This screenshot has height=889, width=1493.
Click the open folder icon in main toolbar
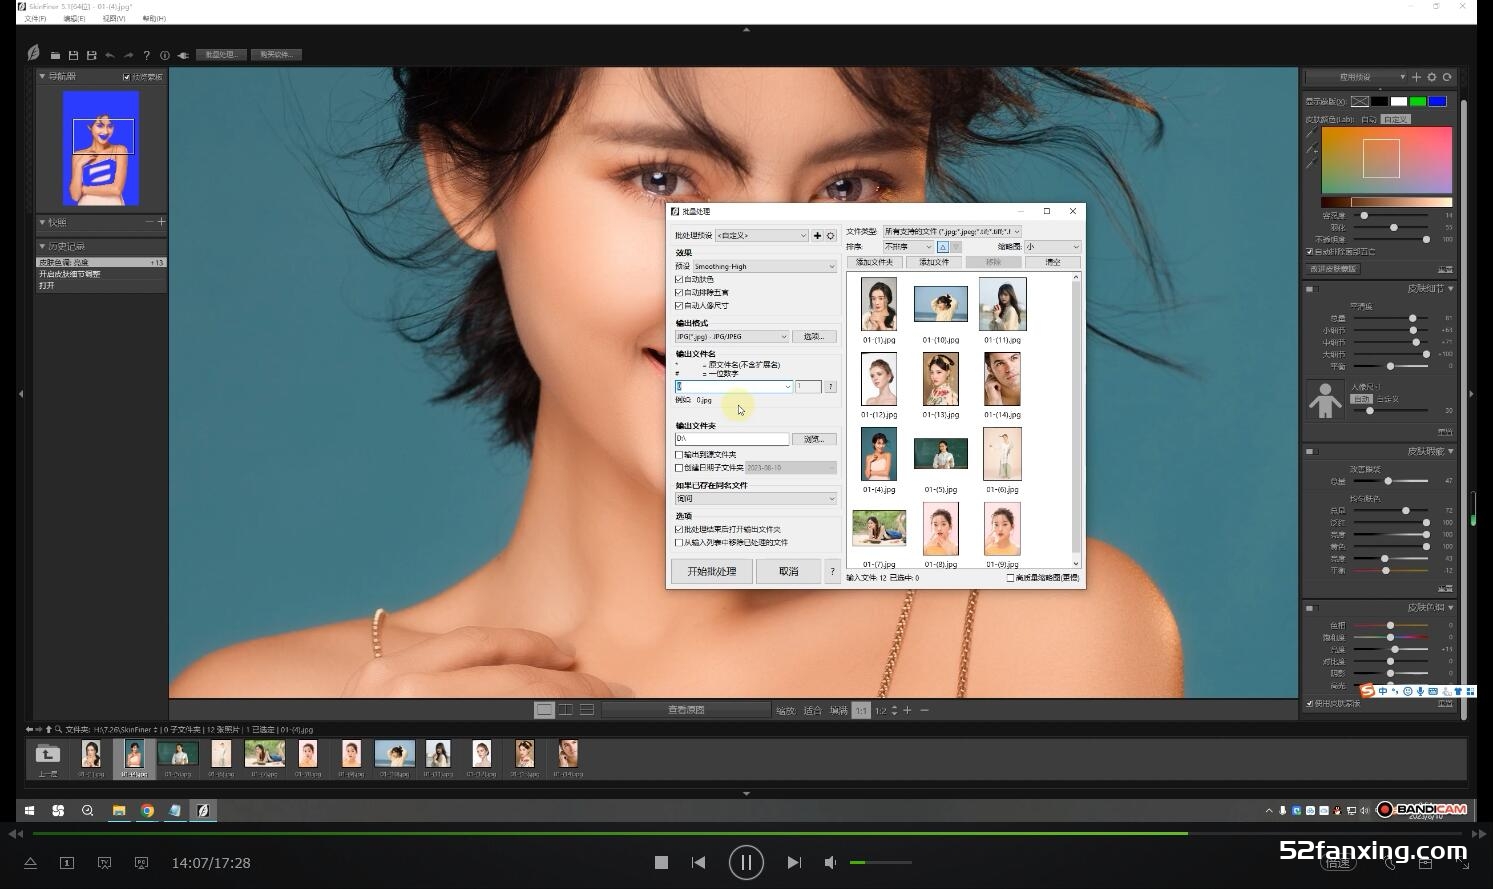55,55
